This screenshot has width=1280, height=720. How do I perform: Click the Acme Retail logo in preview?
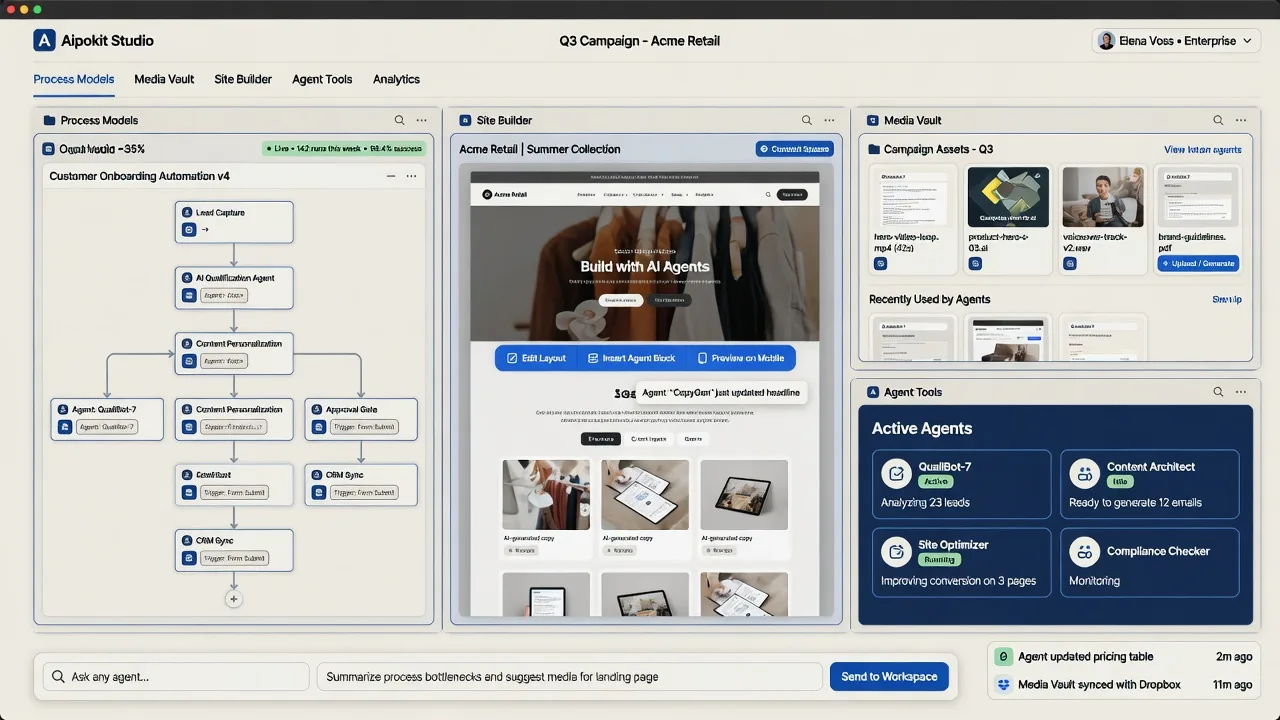[x=505, y=195]
